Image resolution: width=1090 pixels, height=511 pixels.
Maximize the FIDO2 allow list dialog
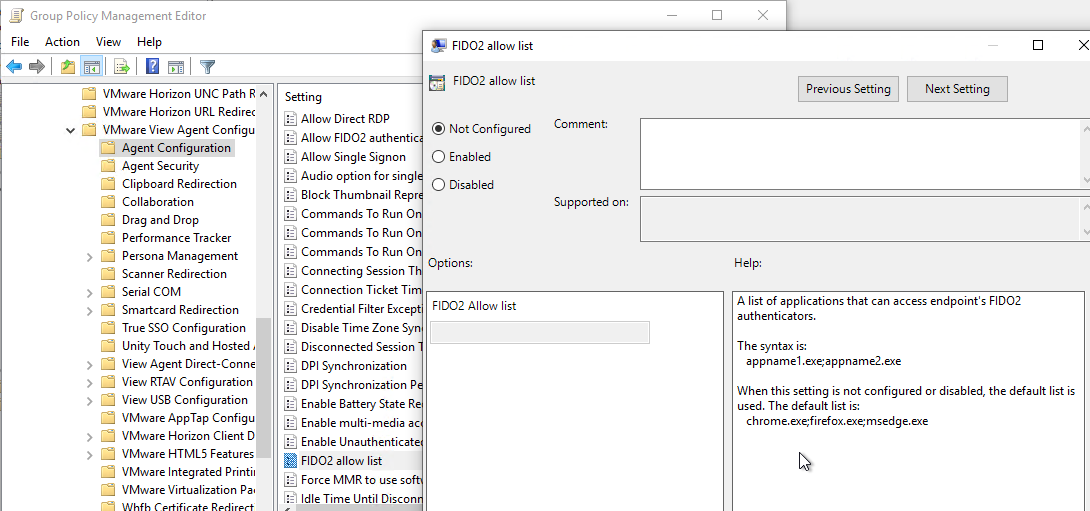[x=1038, y=45]
